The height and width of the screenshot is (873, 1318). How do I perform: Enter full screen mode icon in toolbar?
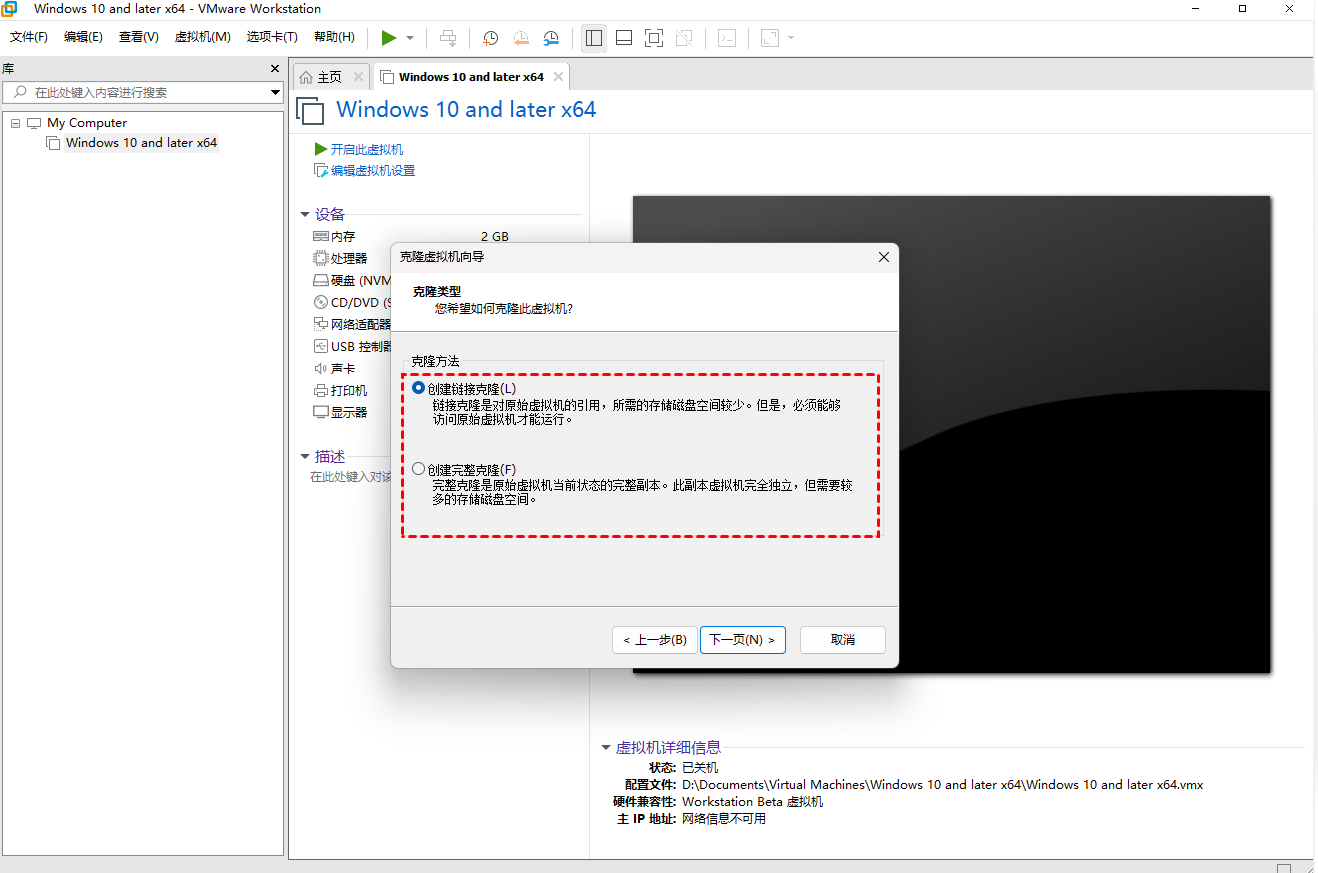[x=654, y=38]
